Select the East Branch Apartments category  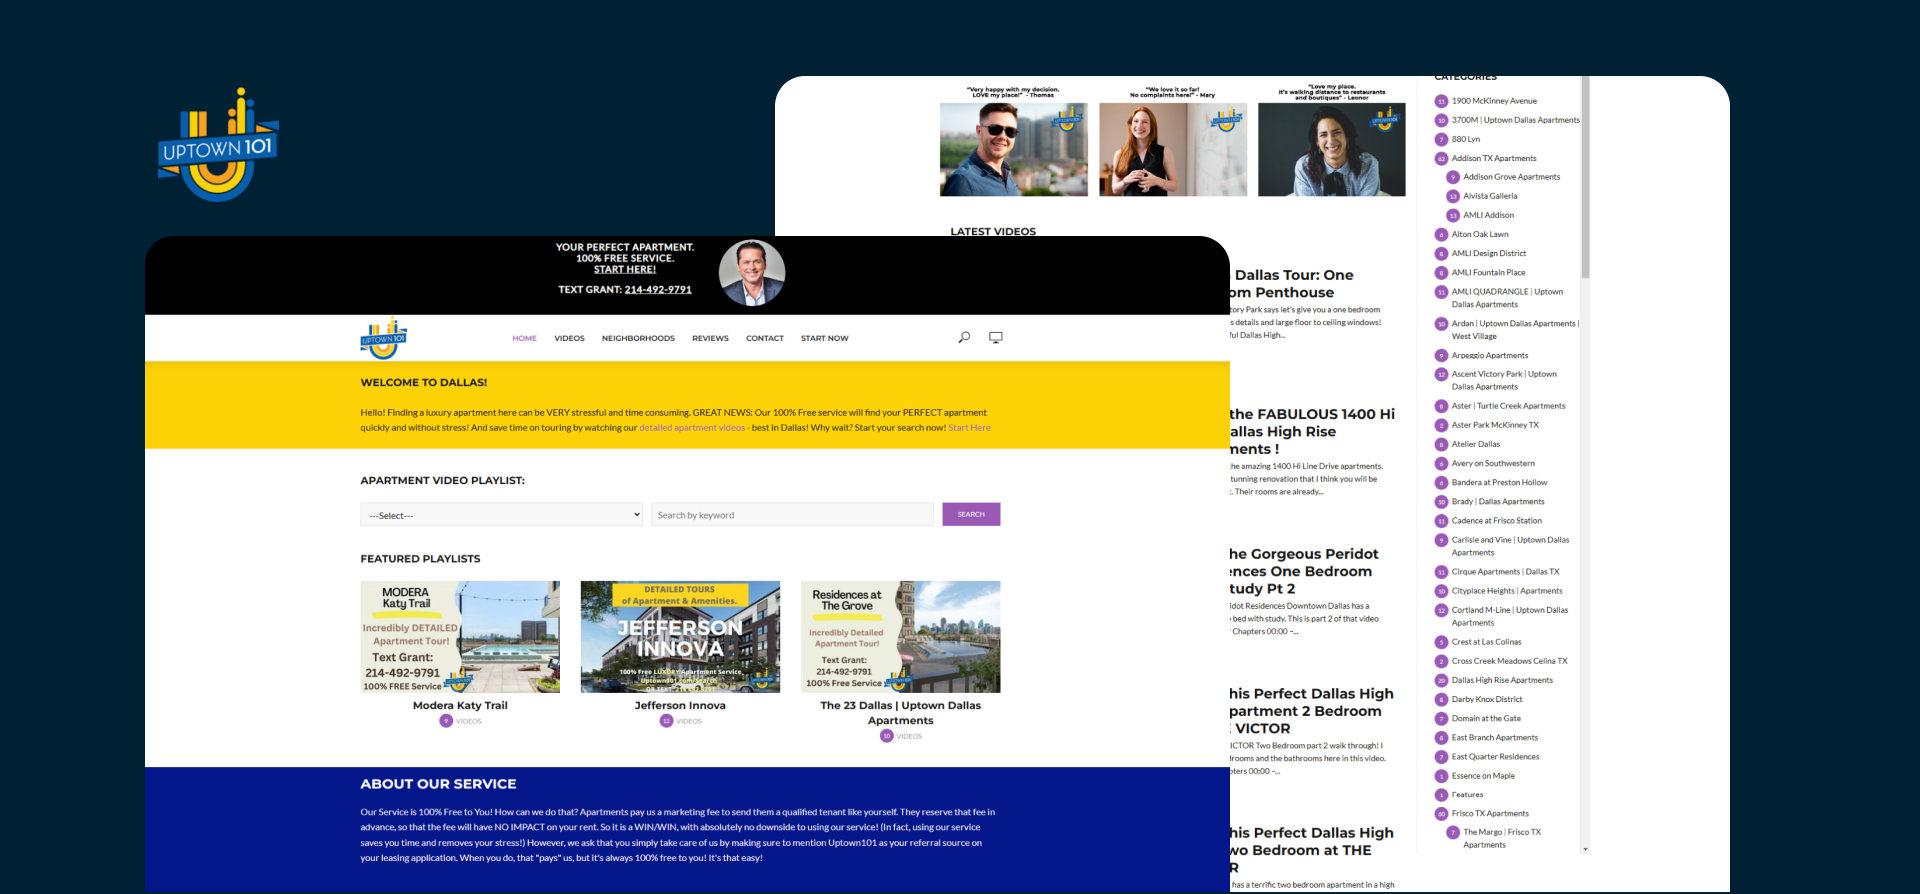(1495, 737)
